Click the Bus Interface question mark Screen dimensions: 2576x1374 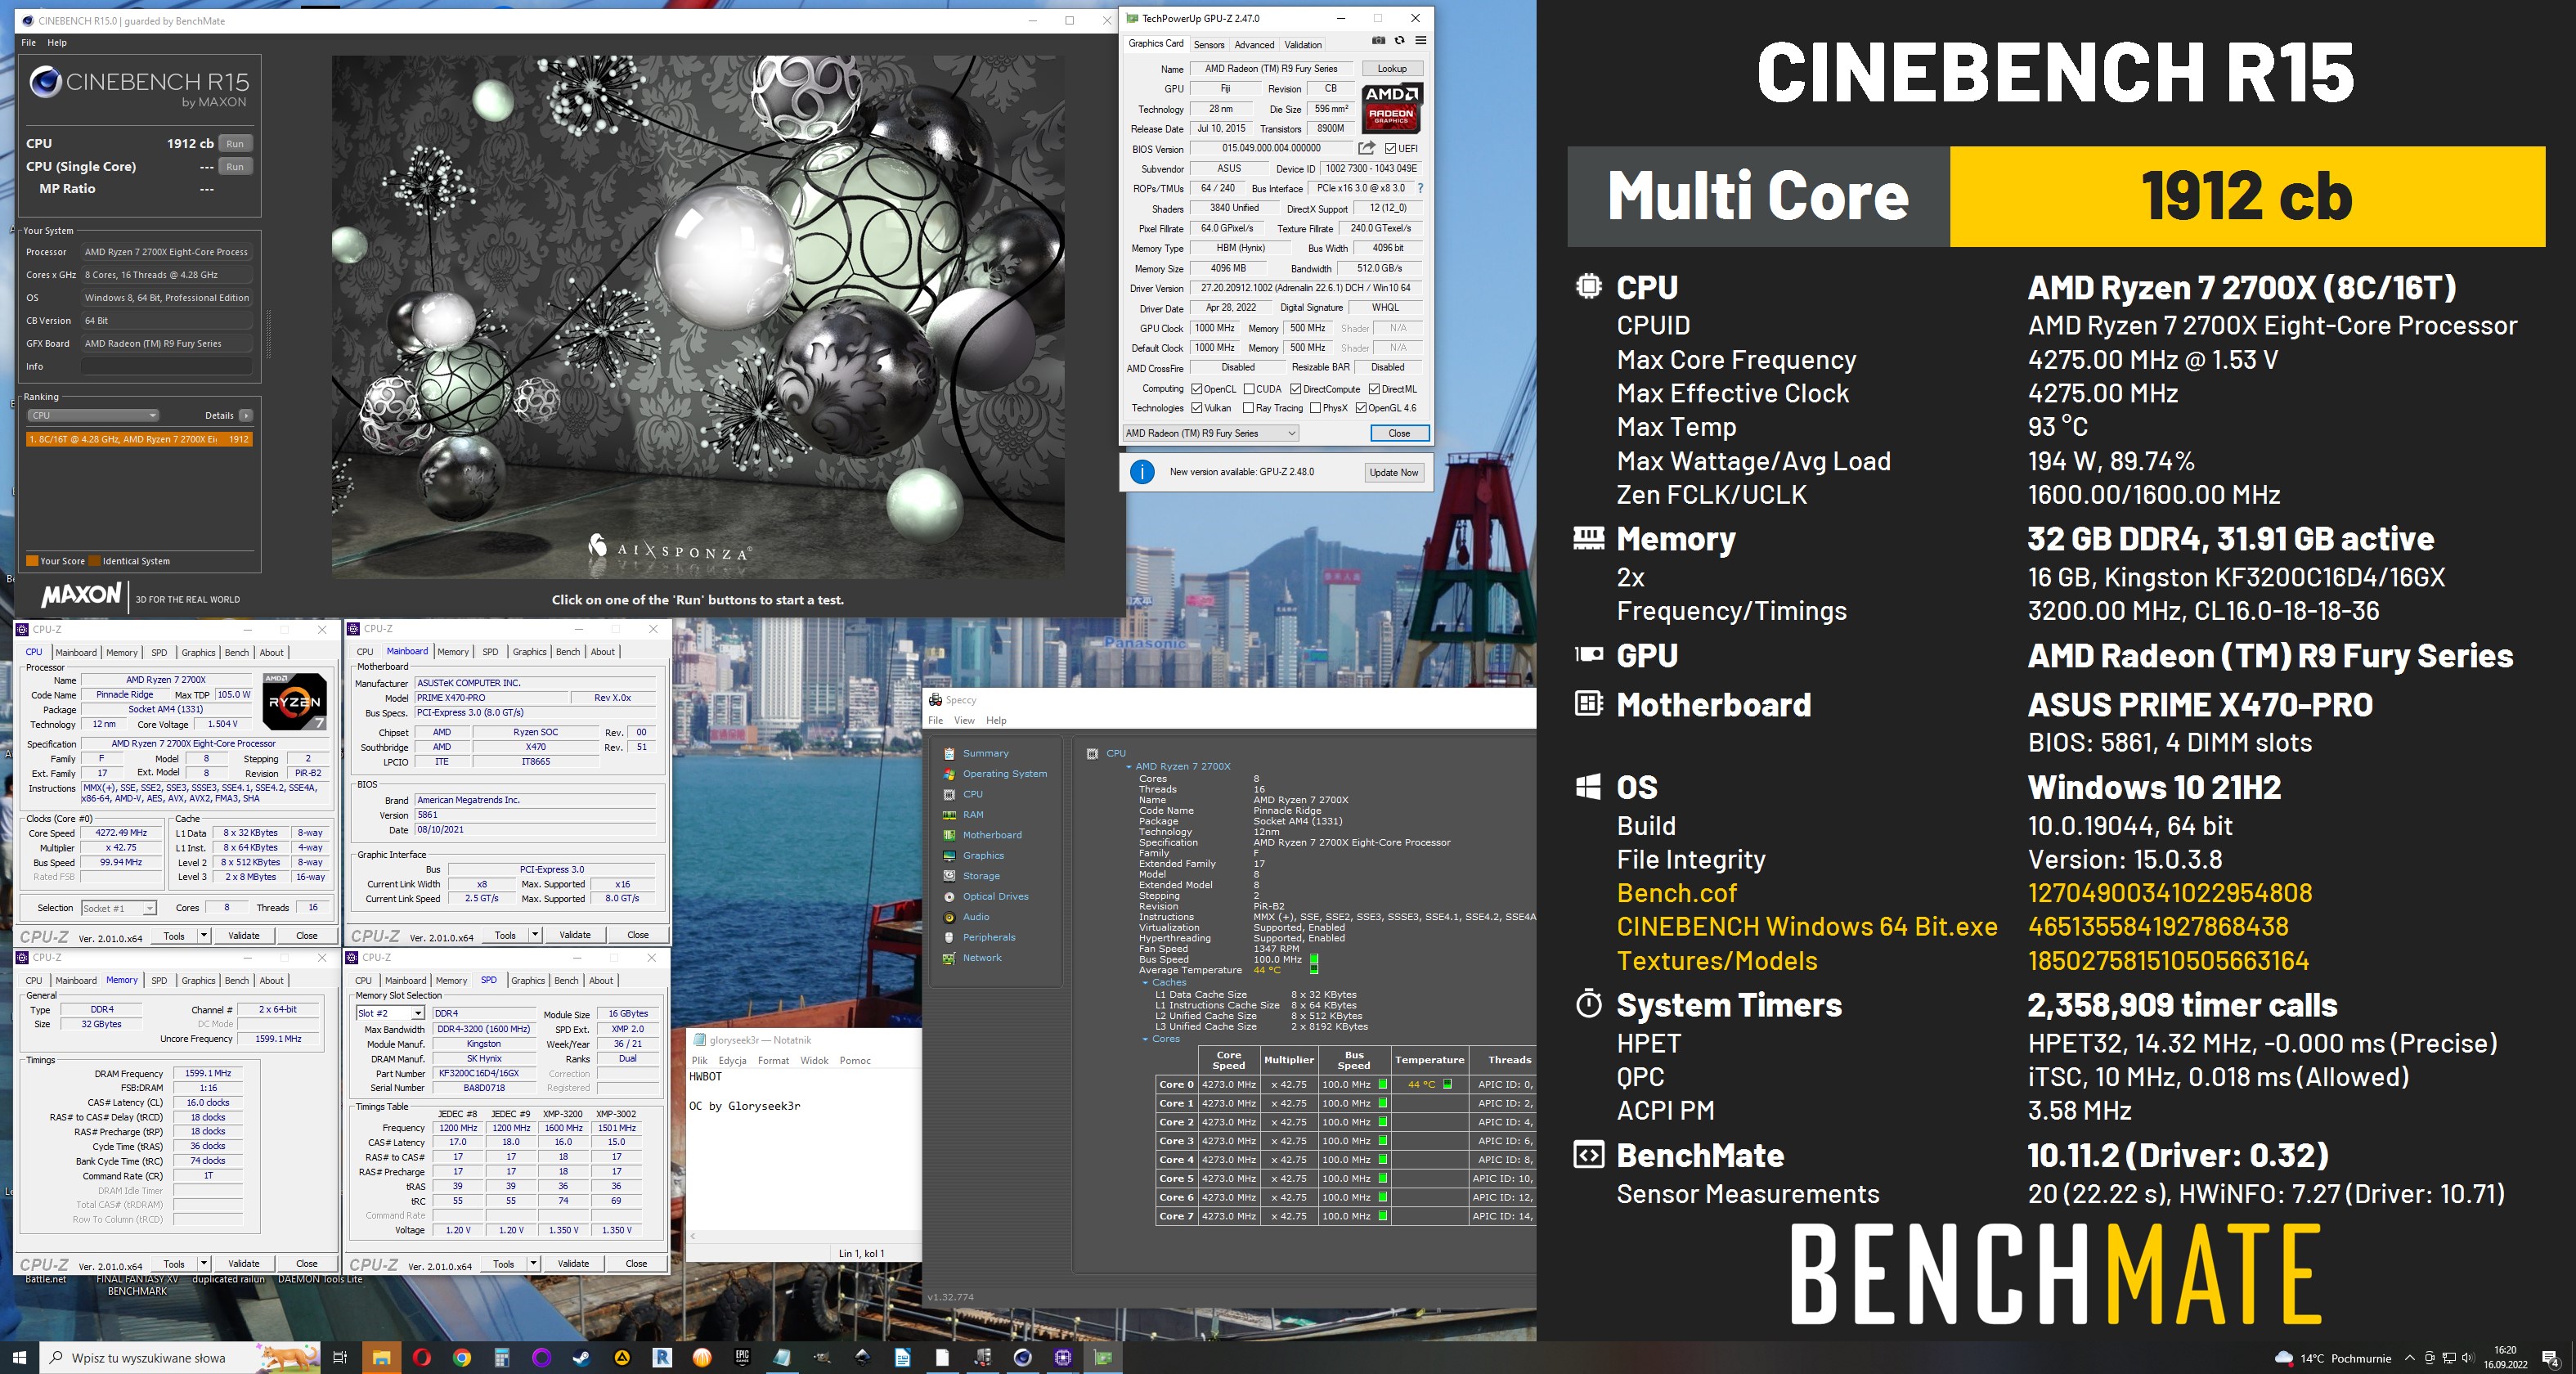(1420, 188)
